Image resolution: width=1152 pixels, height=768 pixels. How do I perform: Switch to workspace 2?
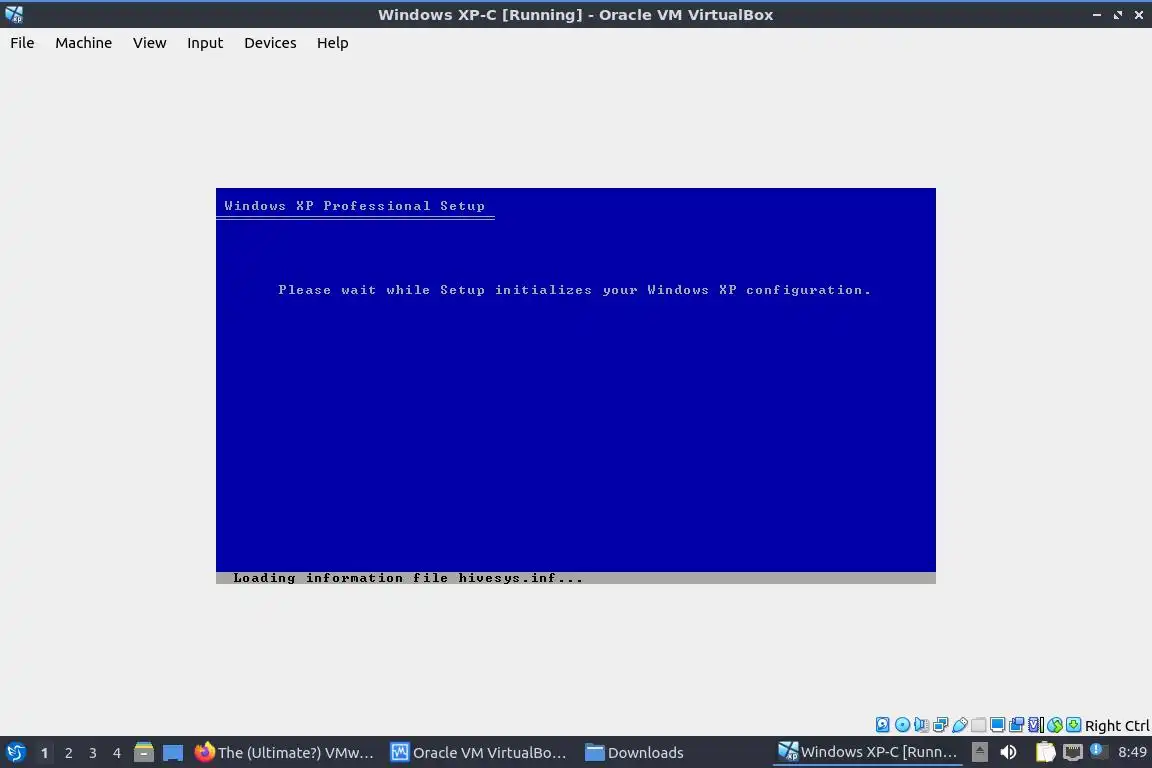[x=68, y=753]
